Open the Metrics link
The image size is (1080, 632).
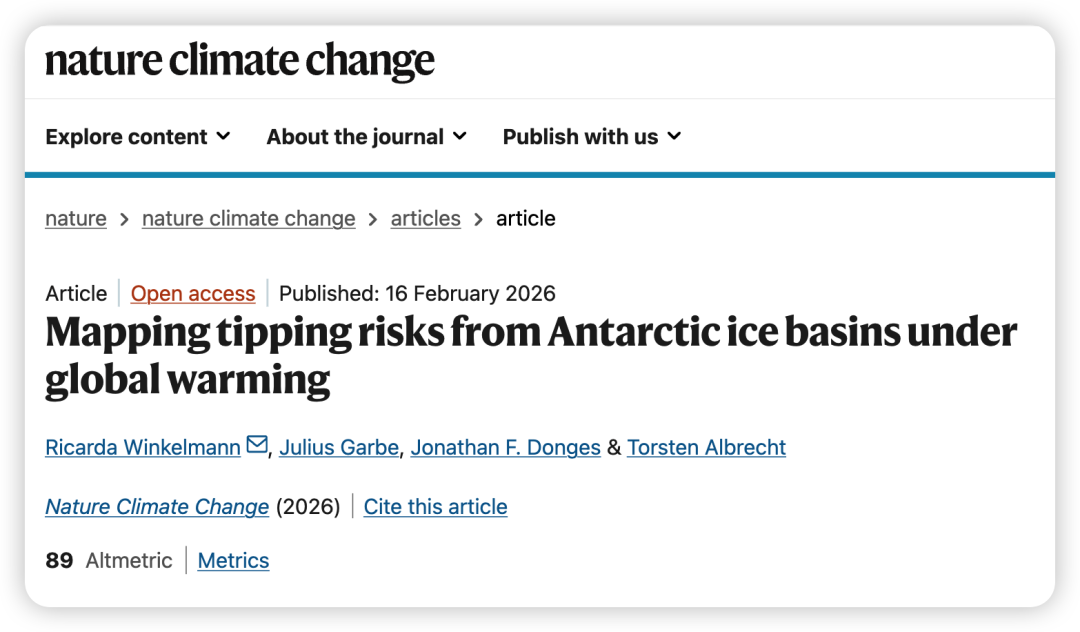233,561
